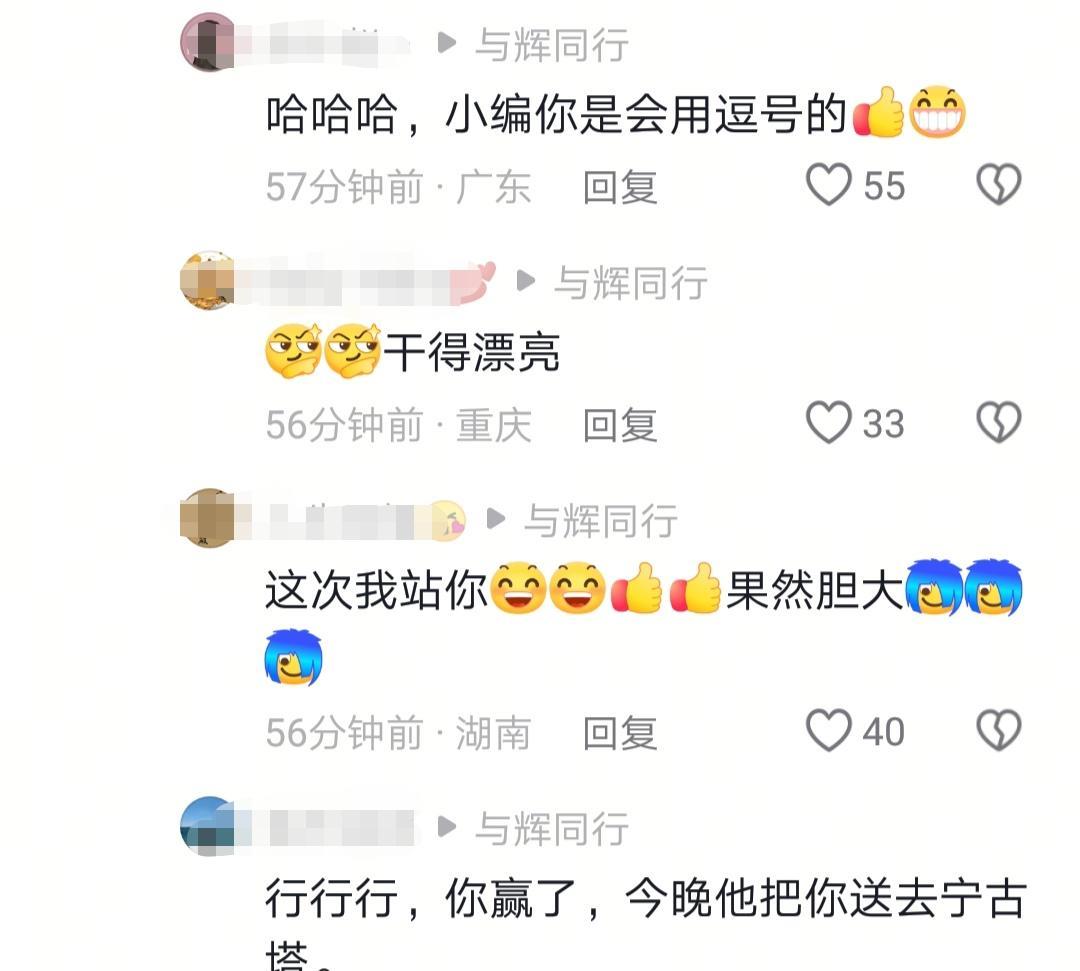Image resolution: width=1080 pixels, height=971 pixels.
Task: Like the 这次我站你 comment
Action: tap(829, 730)
